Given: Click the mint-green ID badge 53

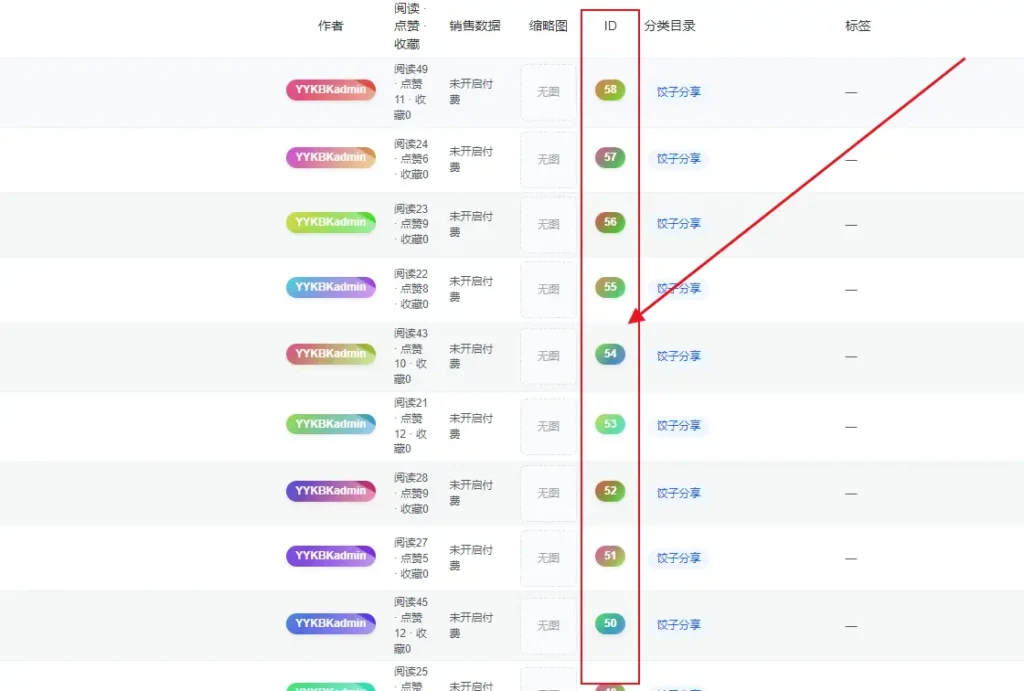Looking at the screenshot, I should click(608, 425).
